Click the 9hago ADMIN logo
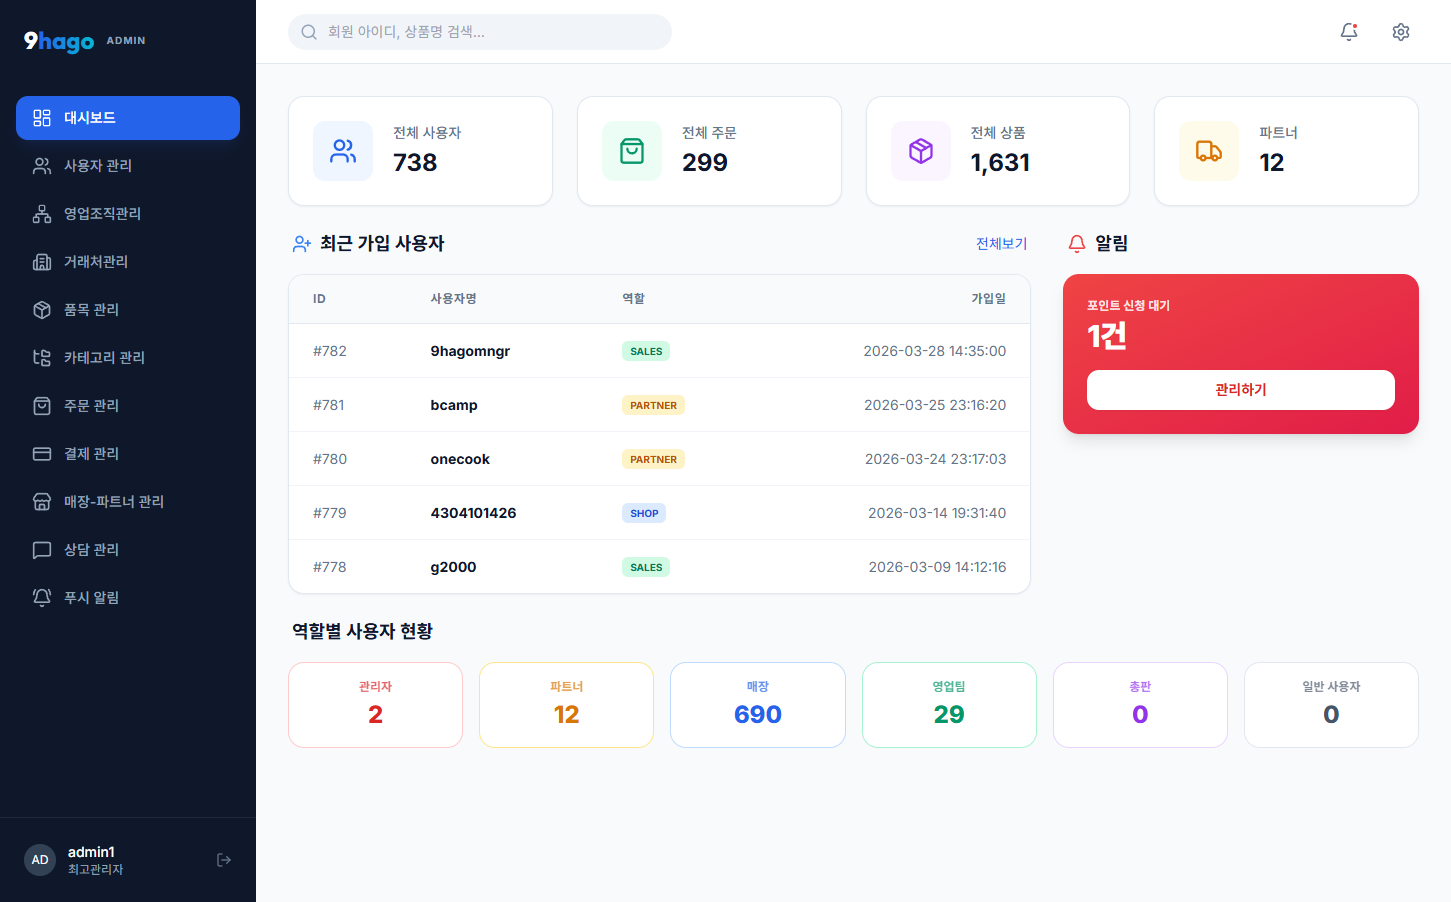The width and height of the screenshot is (1451, 902). (58, 42)
